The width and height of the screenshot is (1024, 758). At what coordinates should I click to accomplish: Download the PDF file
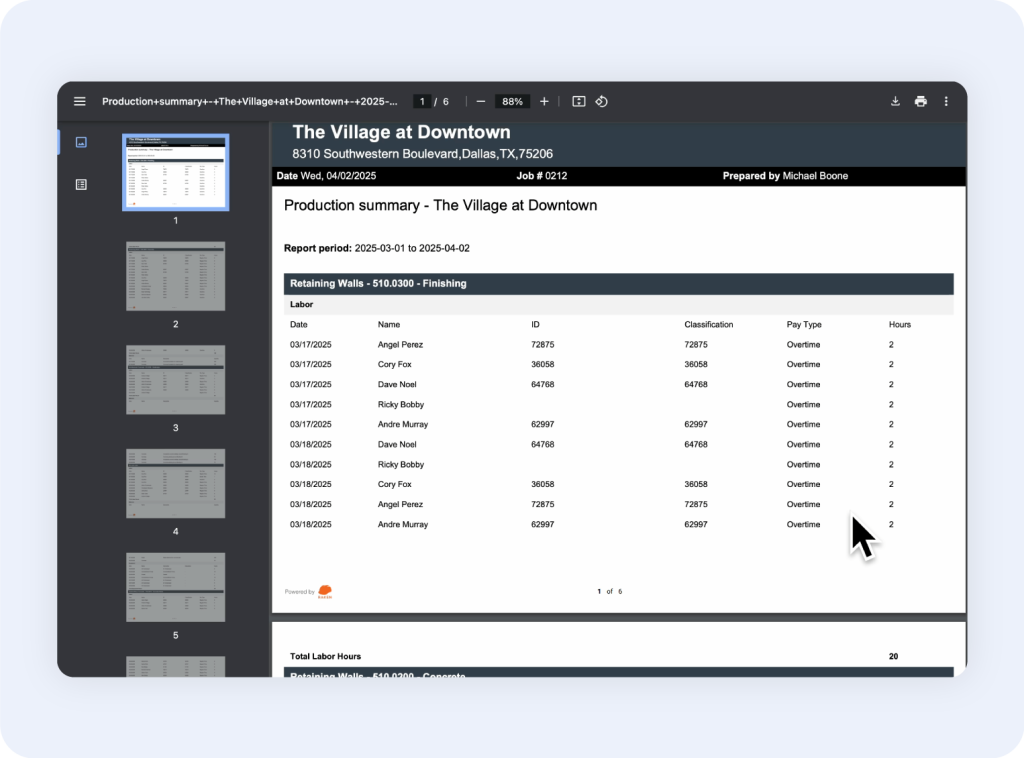pos(895,101)
